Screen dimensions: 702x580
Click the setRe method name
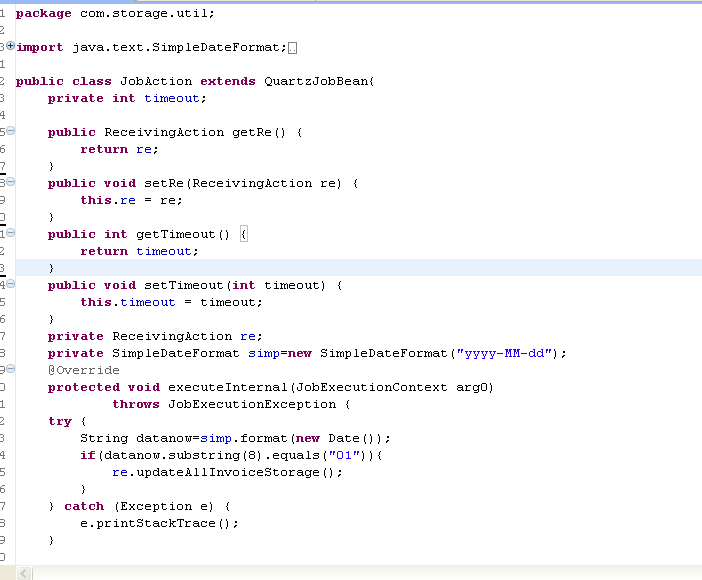164,184
